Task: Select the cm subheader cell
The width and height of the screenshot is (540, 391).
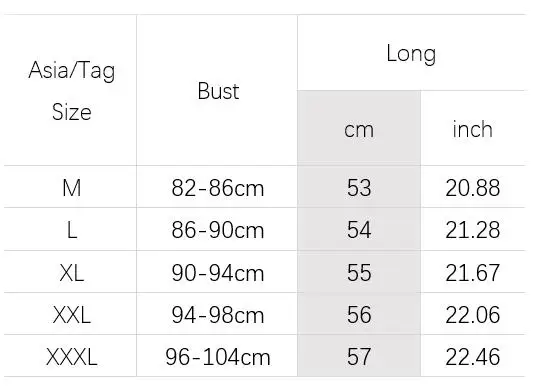Action: [359, 130]
